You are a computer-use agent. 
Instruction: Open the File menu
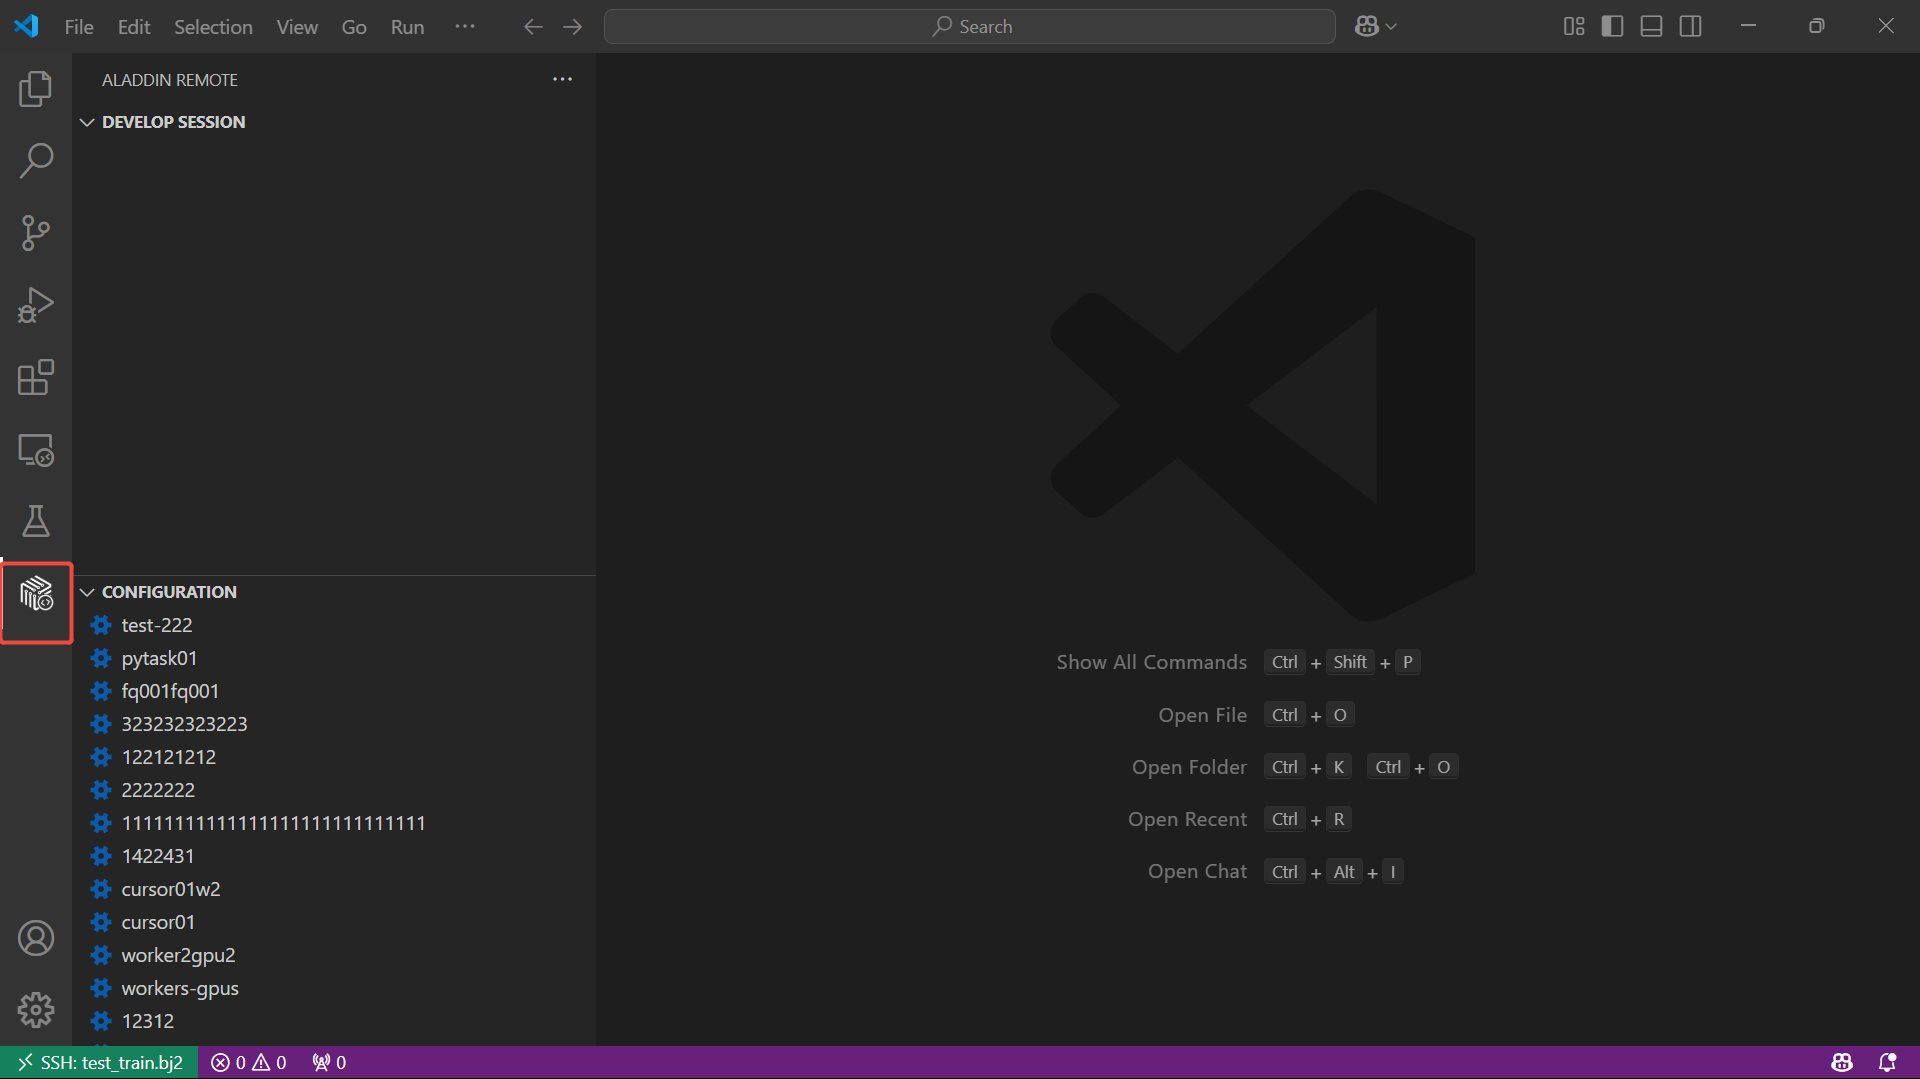click(79, 27)
